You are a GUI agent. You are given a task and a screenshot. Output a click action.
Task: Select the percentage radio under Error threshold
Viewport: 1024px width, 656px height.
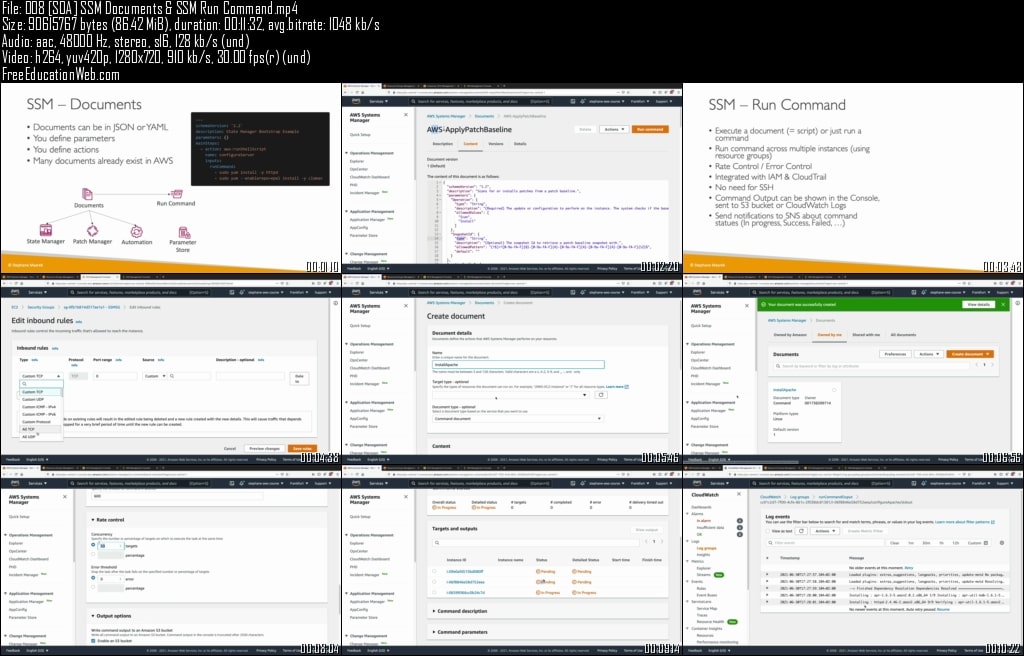[x=93, y=587]
